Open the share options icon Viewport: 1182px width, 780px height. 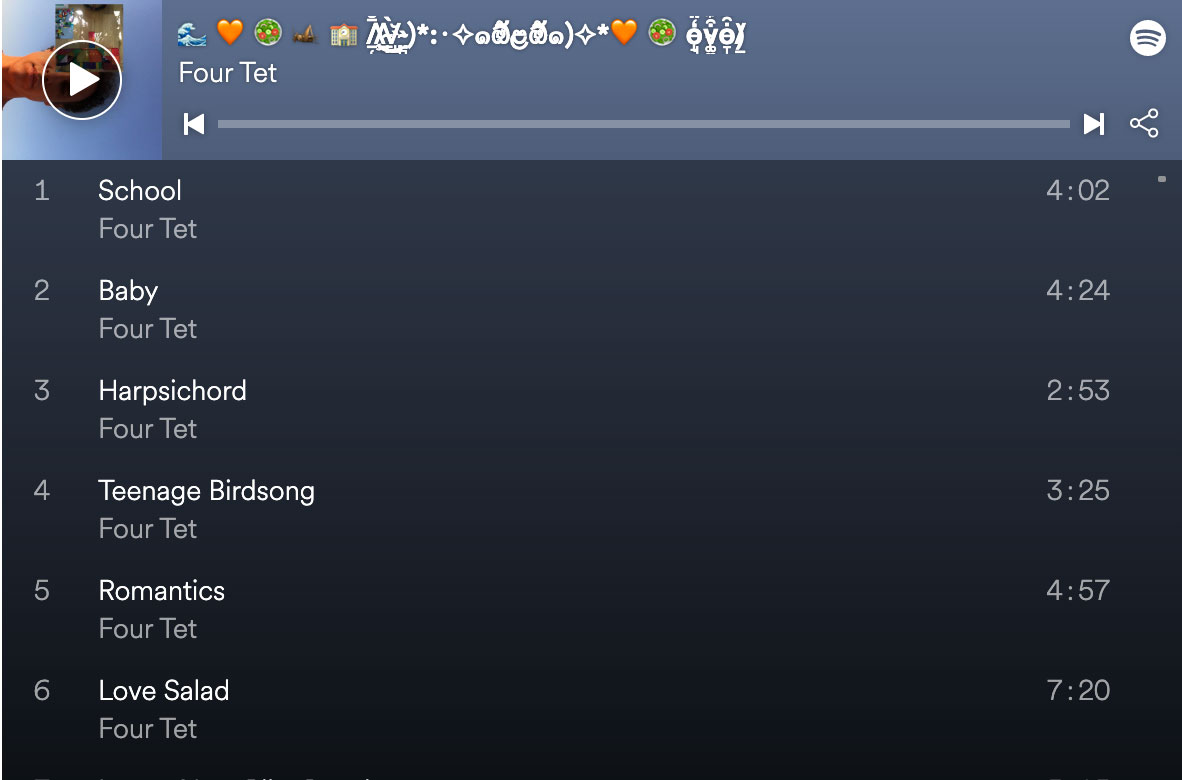click(1144, 124)
